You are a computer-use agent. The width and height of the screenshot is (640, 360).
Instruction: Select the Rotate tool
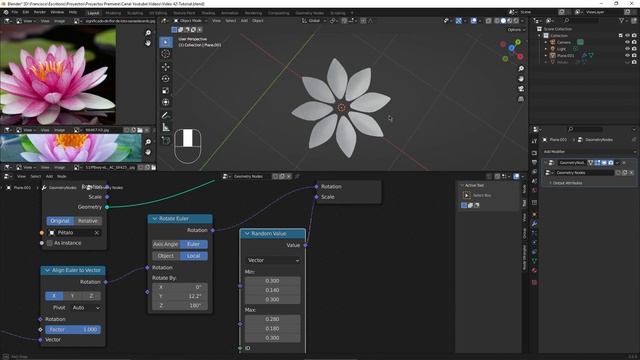[166, 78]
